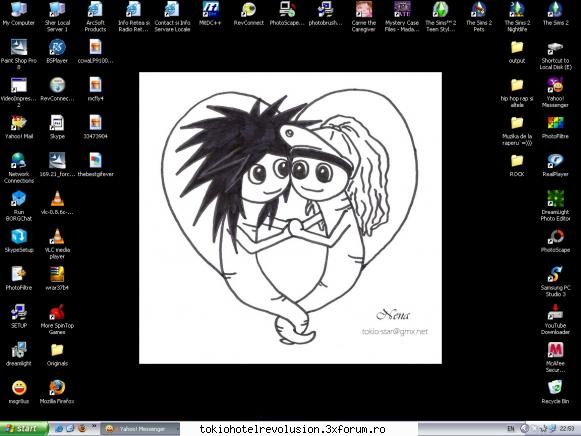Screen dimensions: 581x436
Task: Launch Yahoo! Messenger desktop icon
Action: (x=555, y=93)
